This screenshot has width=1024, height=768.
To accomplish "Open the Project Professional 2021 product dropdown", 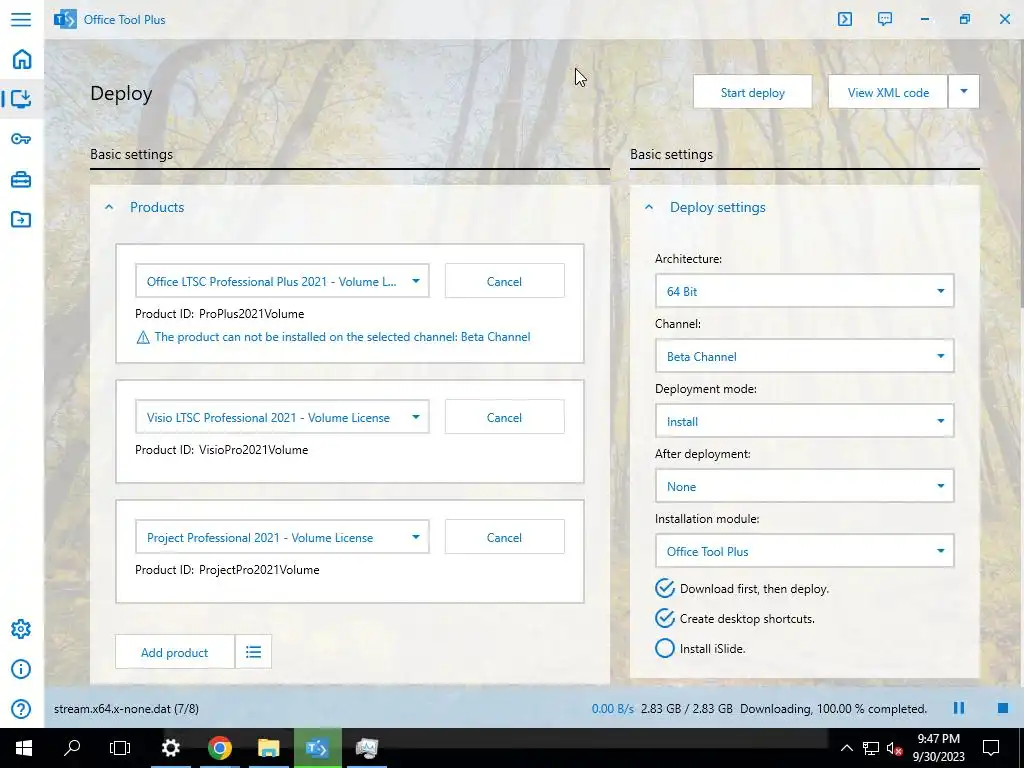I will tap(282, 537).
